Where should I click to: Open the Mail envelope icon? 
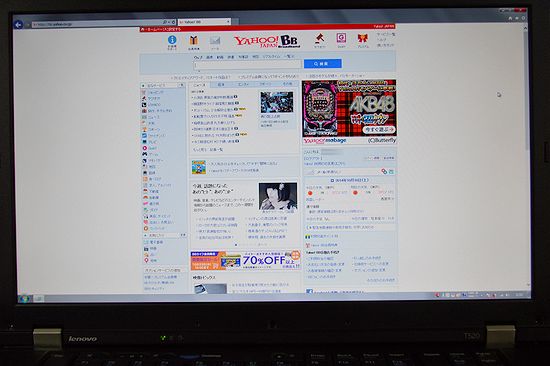[215, 41]
